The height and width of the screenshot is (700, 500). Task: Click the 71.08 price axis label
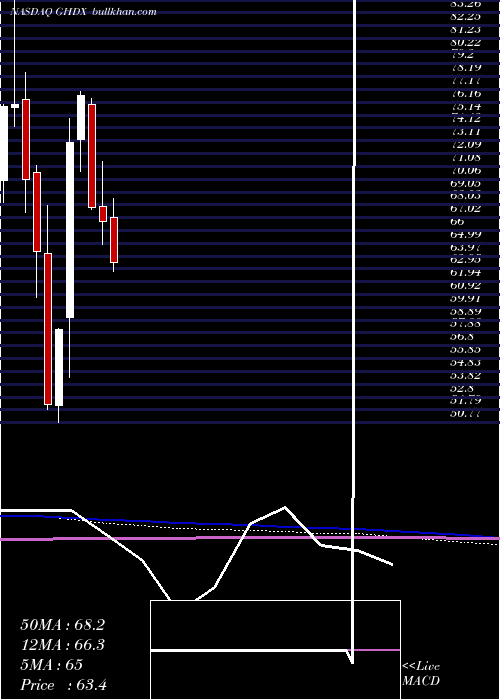coord(466,157)
